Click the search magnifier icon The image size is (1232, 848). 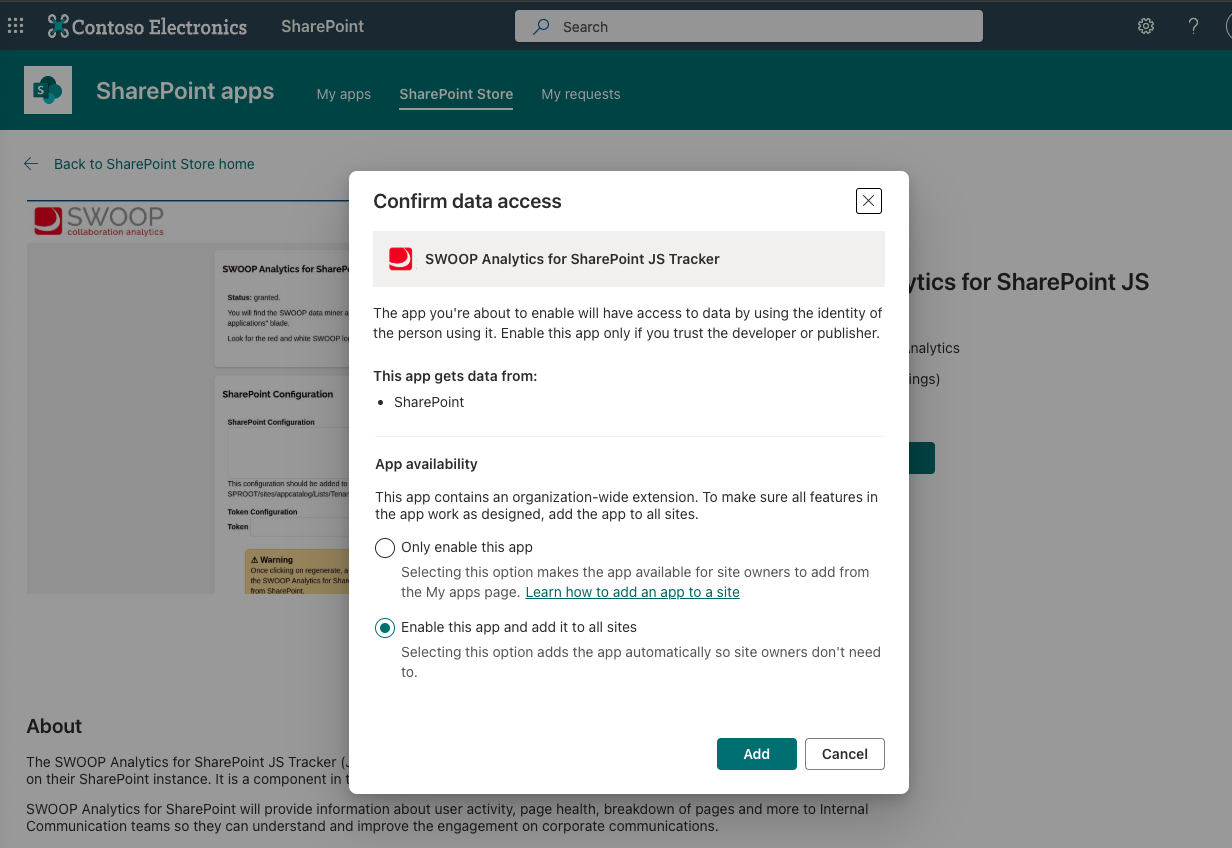click(541, 27)
